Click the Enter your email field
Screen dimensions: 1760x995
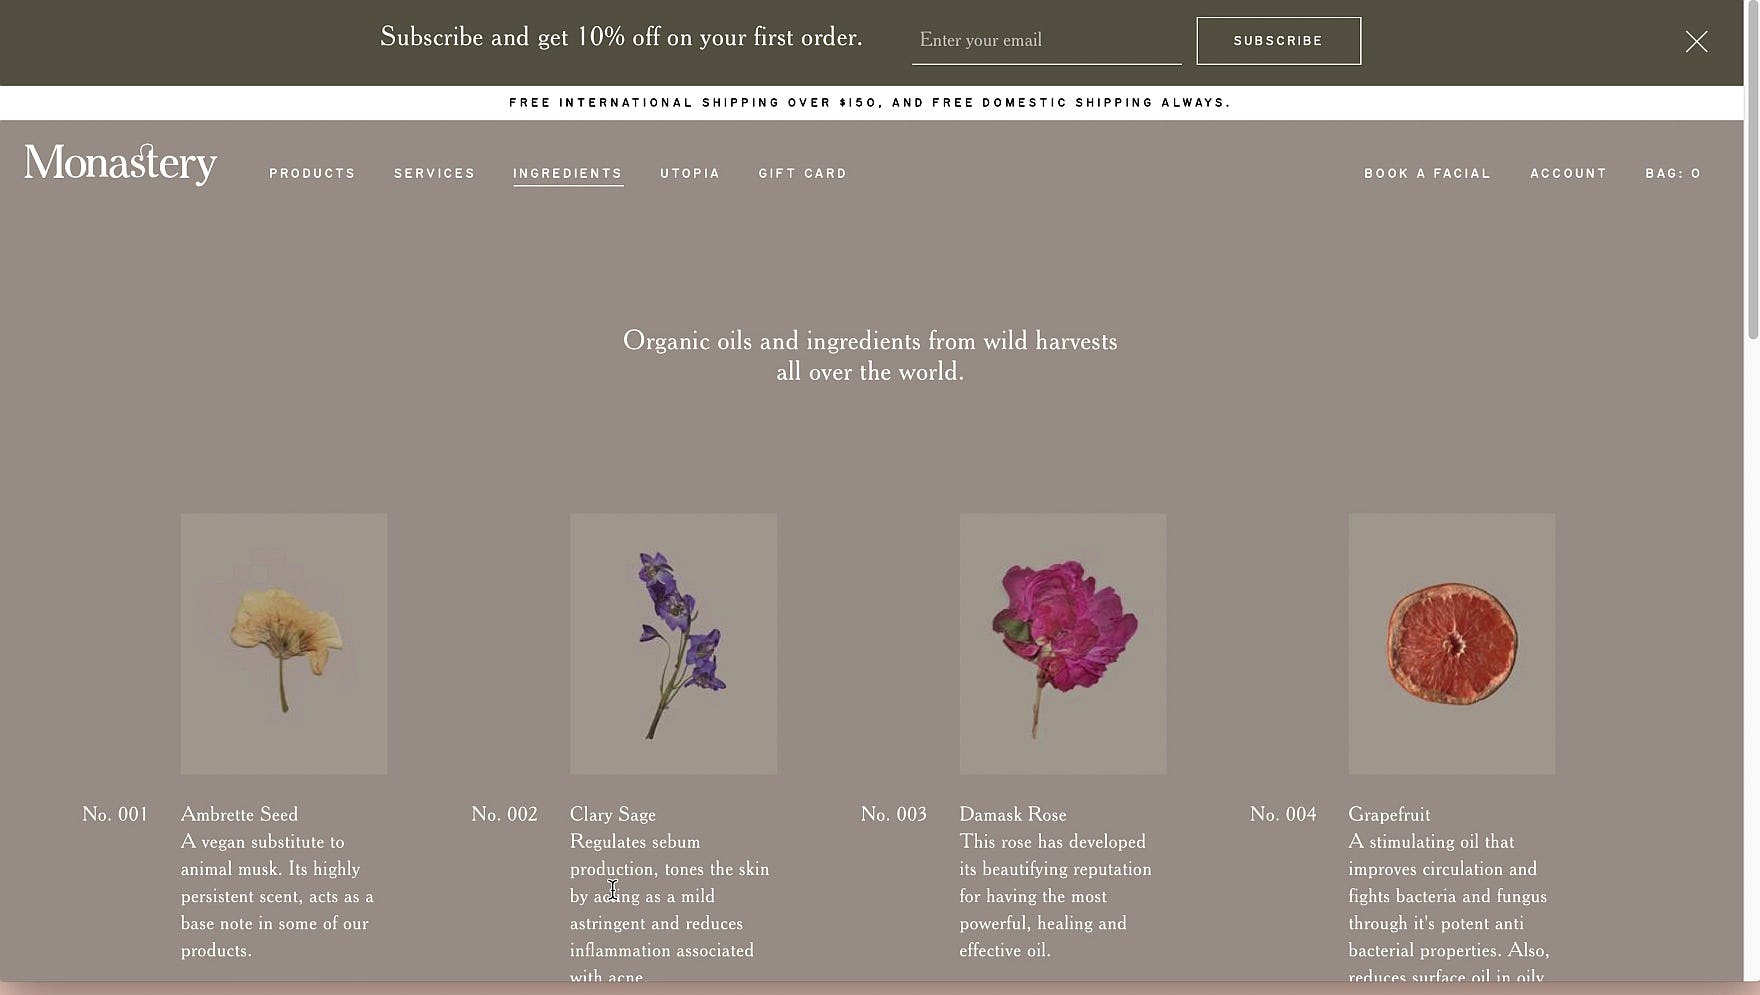1045,41
